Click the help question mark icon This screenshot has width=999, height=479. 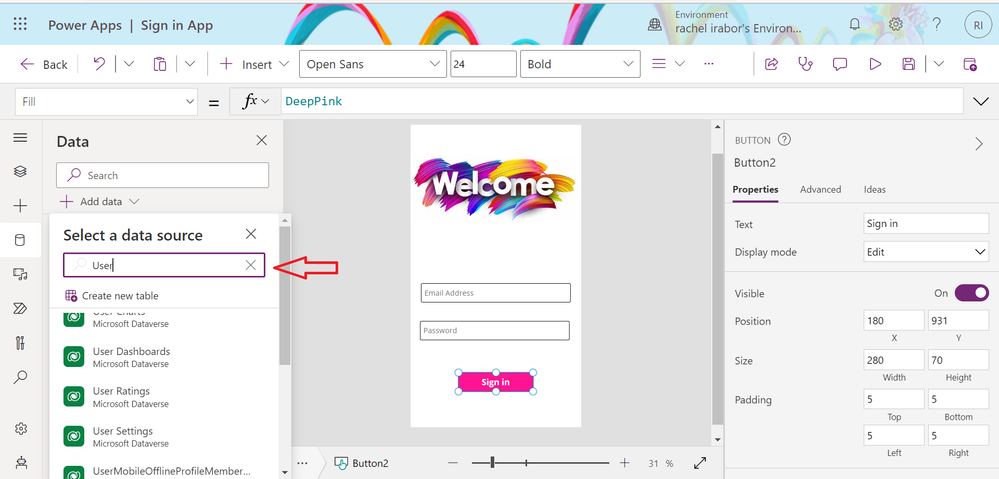(x=937, y=24)
